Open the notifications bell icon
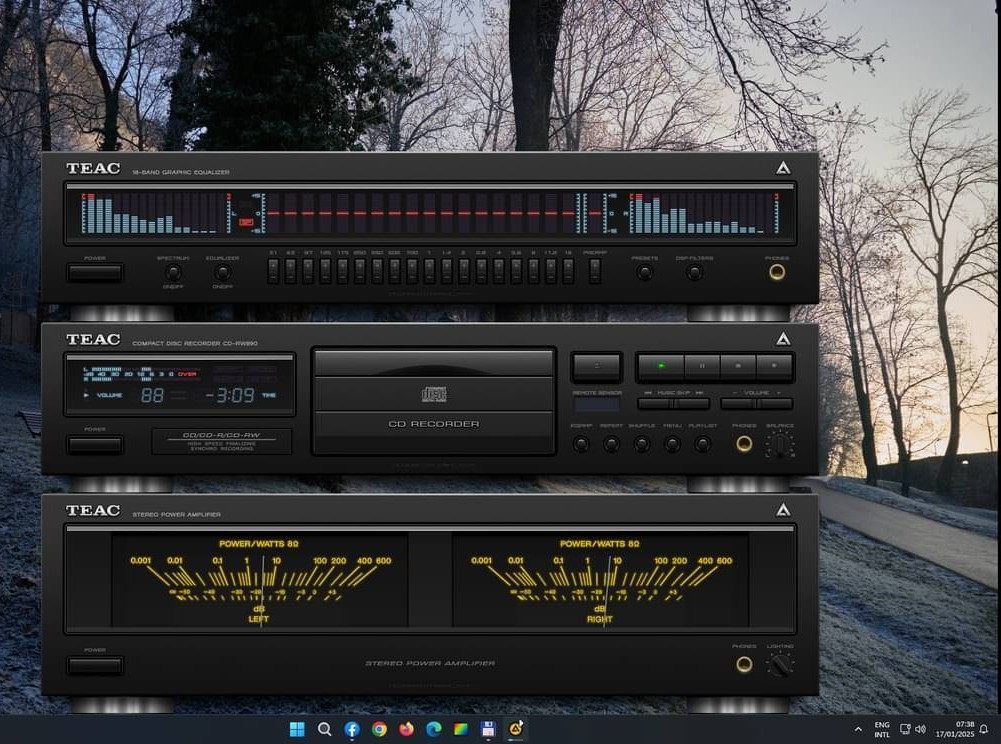1001x744 pixels. [985, 729]
